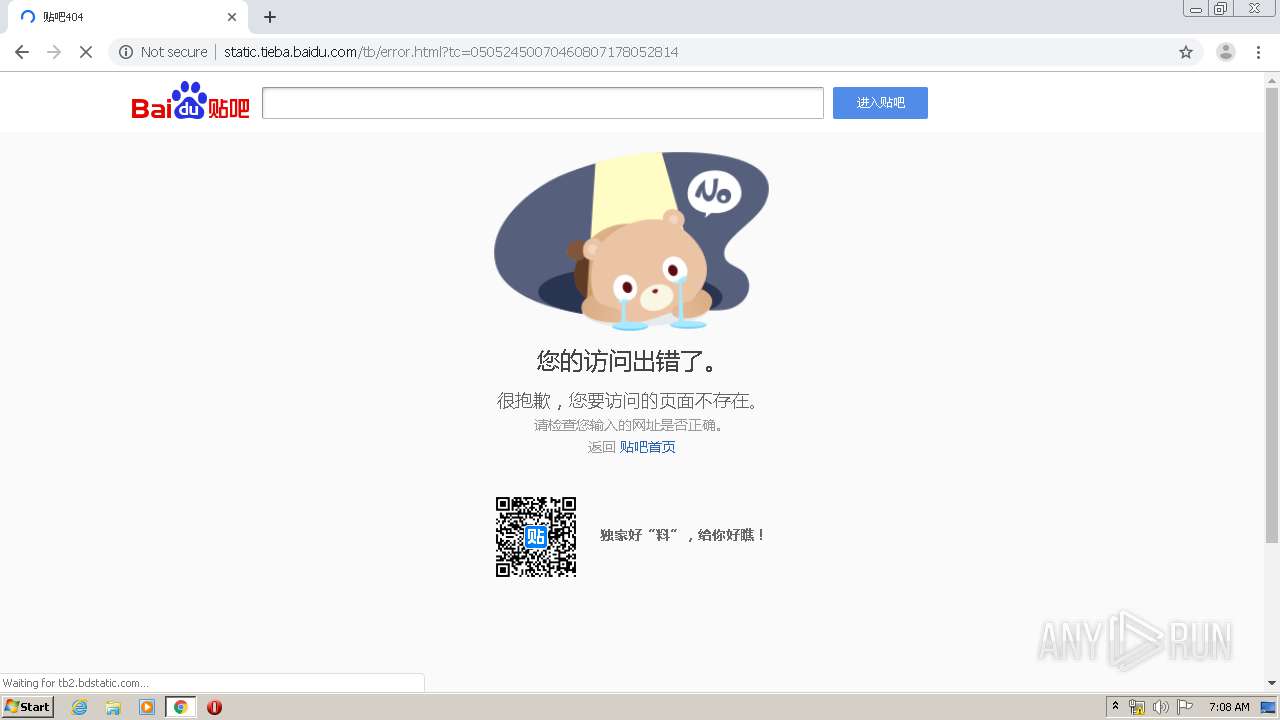This screenshot has height=720, width=1280.
Task: Click the Tieba QR code image
Action: pyautogui.click(x=536, y=537)
